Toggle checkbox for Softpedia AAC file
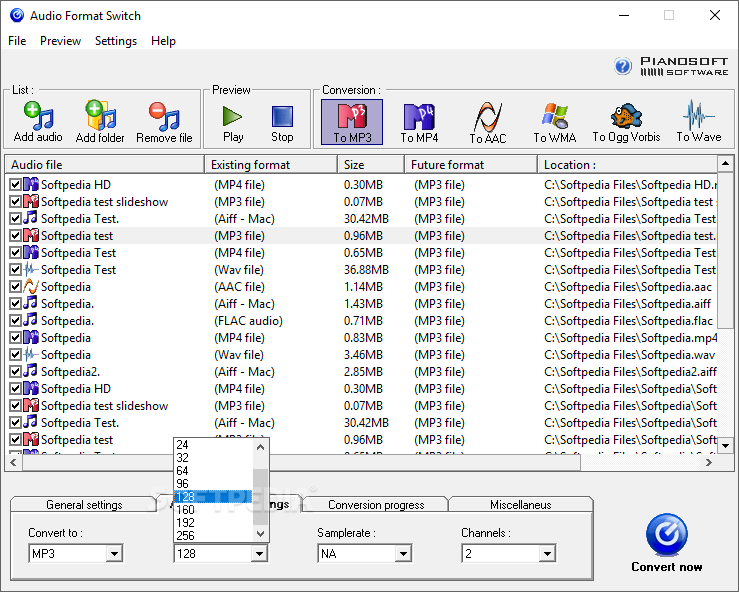Viewport: 739px width, 592px height. [15, 287]
